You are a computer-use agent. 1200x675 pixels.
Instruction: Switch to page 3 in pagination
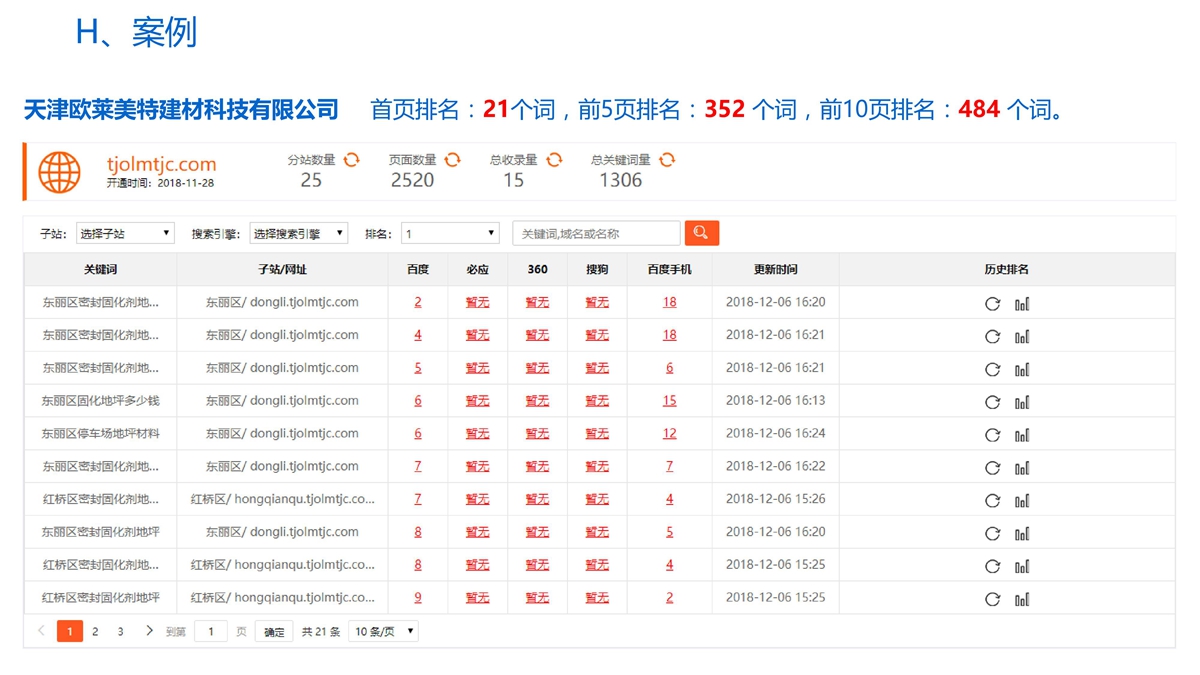coord(120,632)
